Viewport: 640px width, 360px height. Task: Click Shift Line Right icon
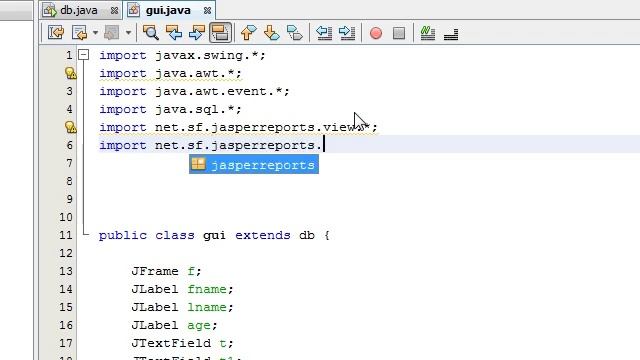click(347, 33)
